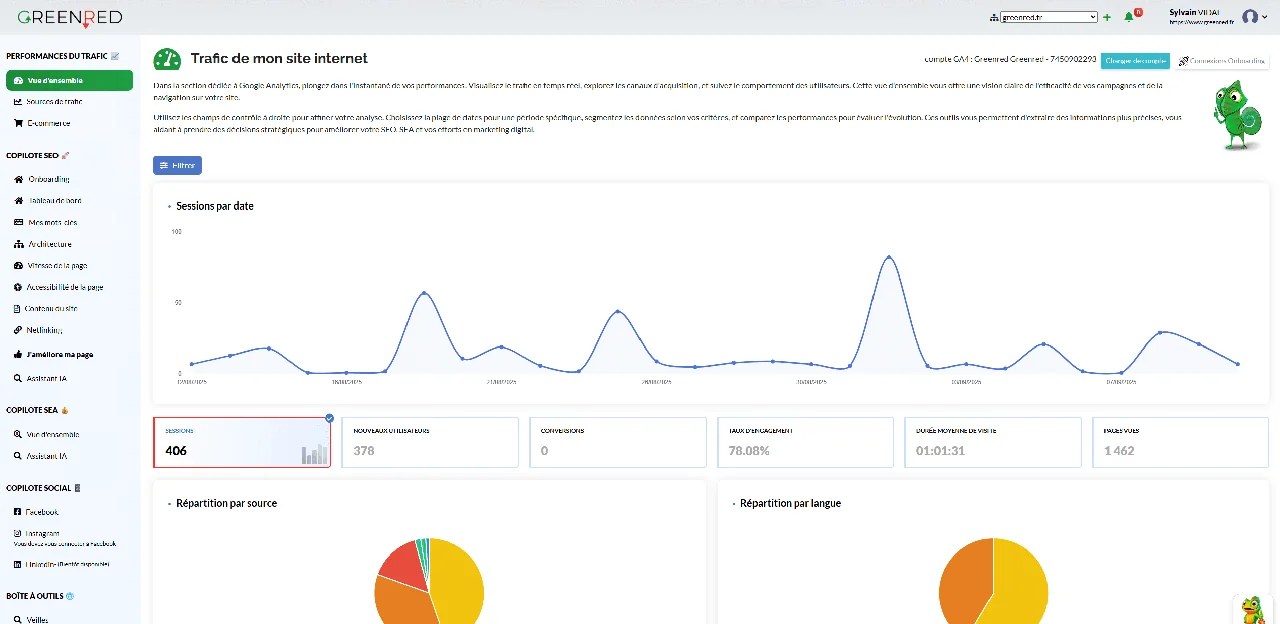Image resolution: width=1280 pixels, height=624 pixels.
Task: Click the green plus add-site icon
Action: click(x=1107, y=17)
